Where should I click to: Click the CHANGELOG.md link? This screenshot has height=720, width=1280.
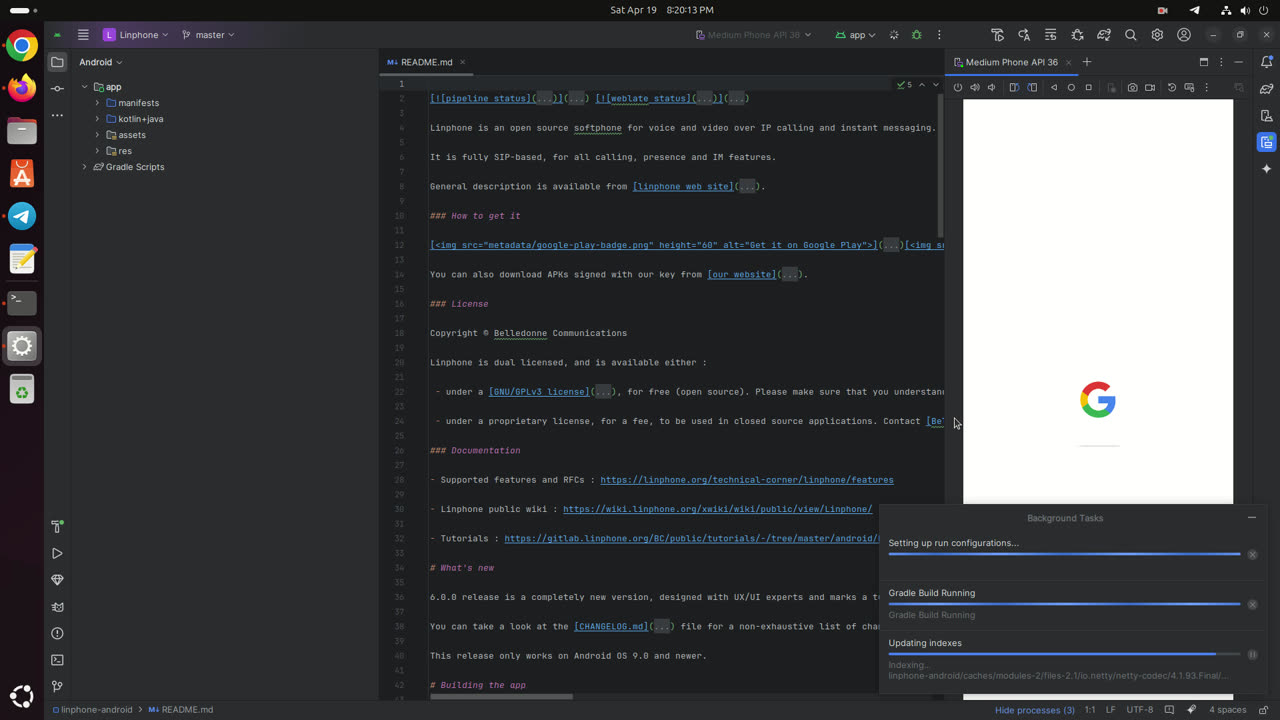tap(611, 627)
